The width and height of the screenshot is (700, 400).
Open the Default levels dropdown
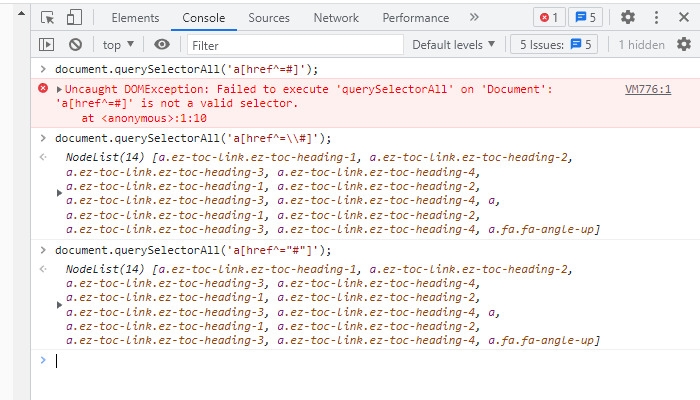453,44
